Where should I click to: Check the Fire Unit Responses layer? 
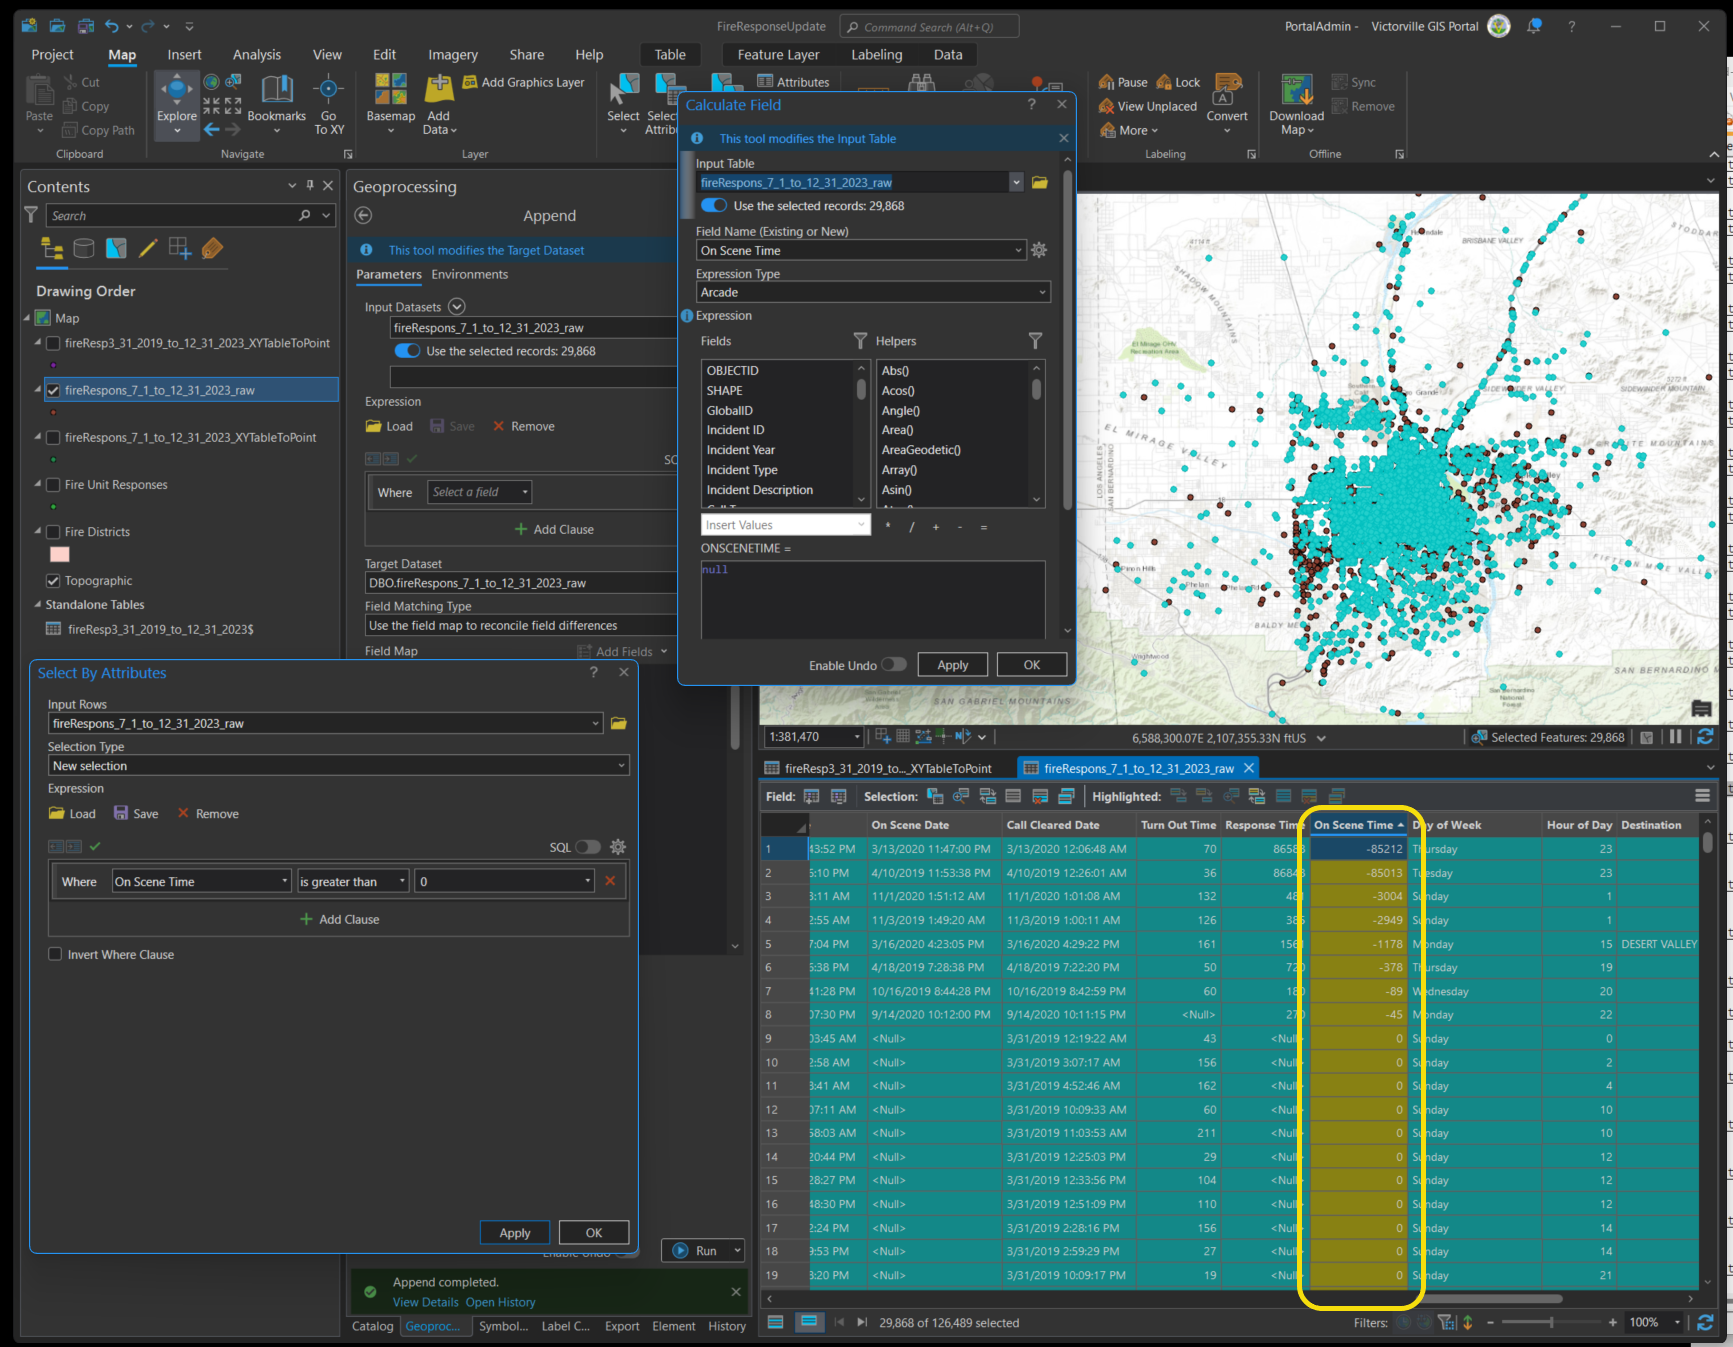pos(53,485)
